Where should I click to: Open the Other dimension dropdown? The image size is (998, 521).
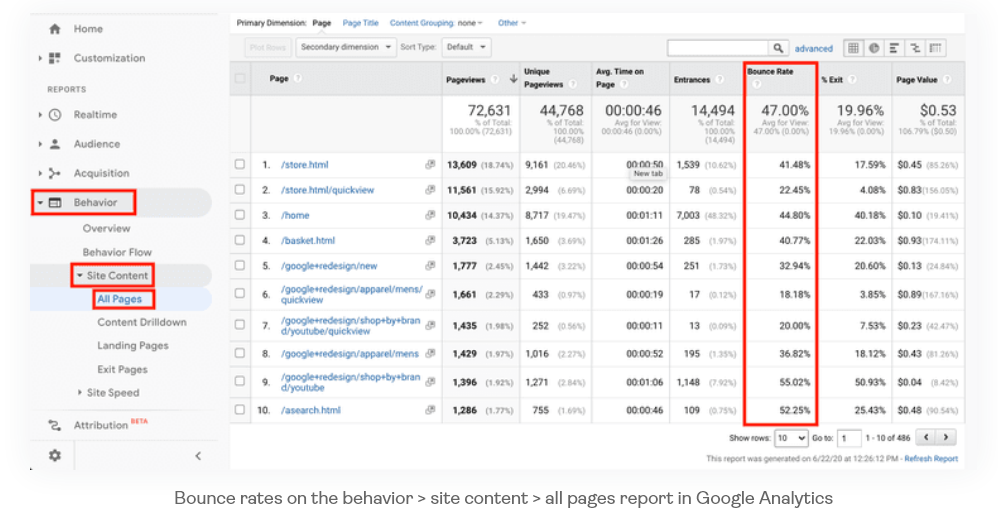[x=512, y=23]
